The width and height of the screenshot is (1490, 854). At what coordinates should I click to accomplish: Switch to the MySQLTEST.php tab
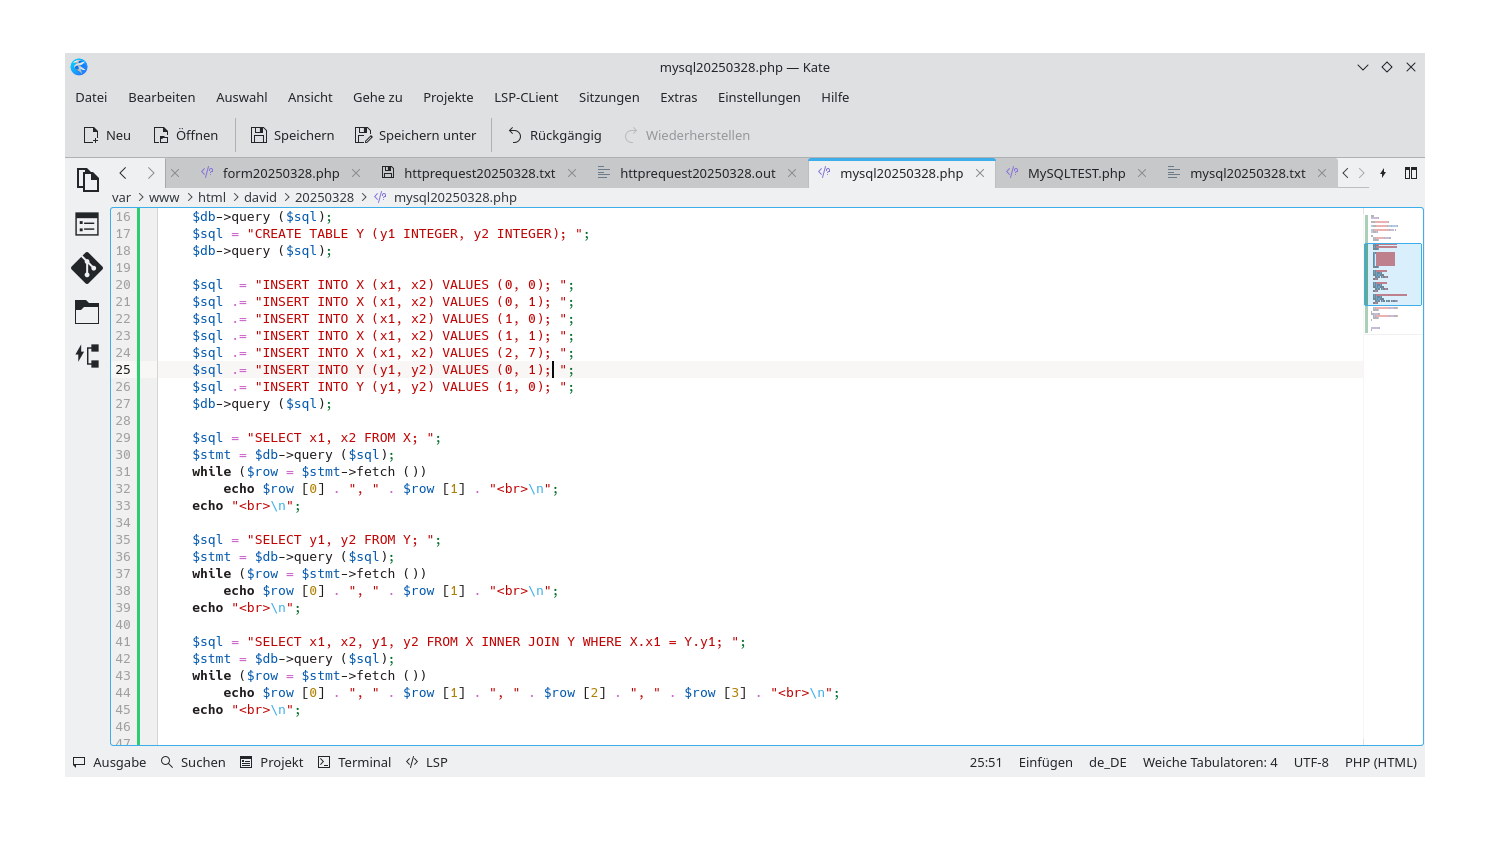tap(1075, 172)
